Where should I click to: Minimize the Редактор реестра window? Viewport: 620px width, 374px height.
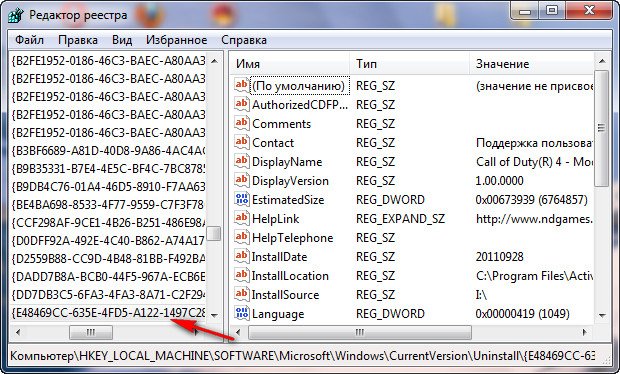pyautogui.click(x=525, y=11)
